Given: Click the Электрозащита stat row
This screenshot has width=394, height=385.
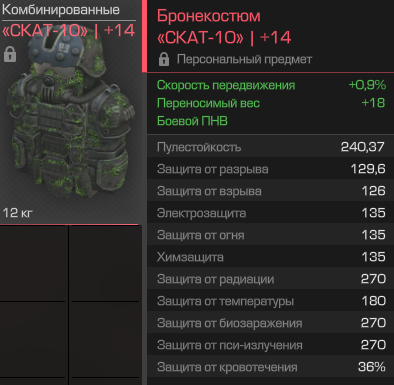Looking at the screenshot, I should coord(271,213).
